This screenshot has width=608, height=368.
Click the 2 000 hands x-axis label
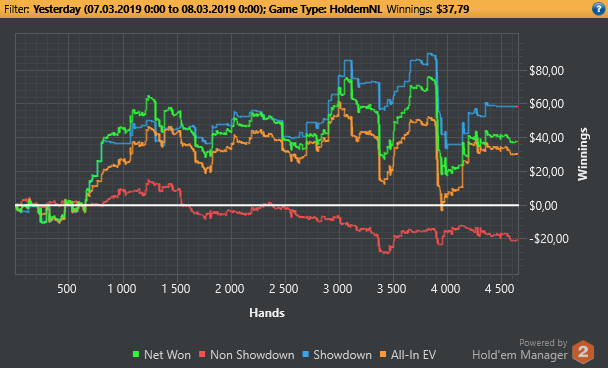click(230, 289)
